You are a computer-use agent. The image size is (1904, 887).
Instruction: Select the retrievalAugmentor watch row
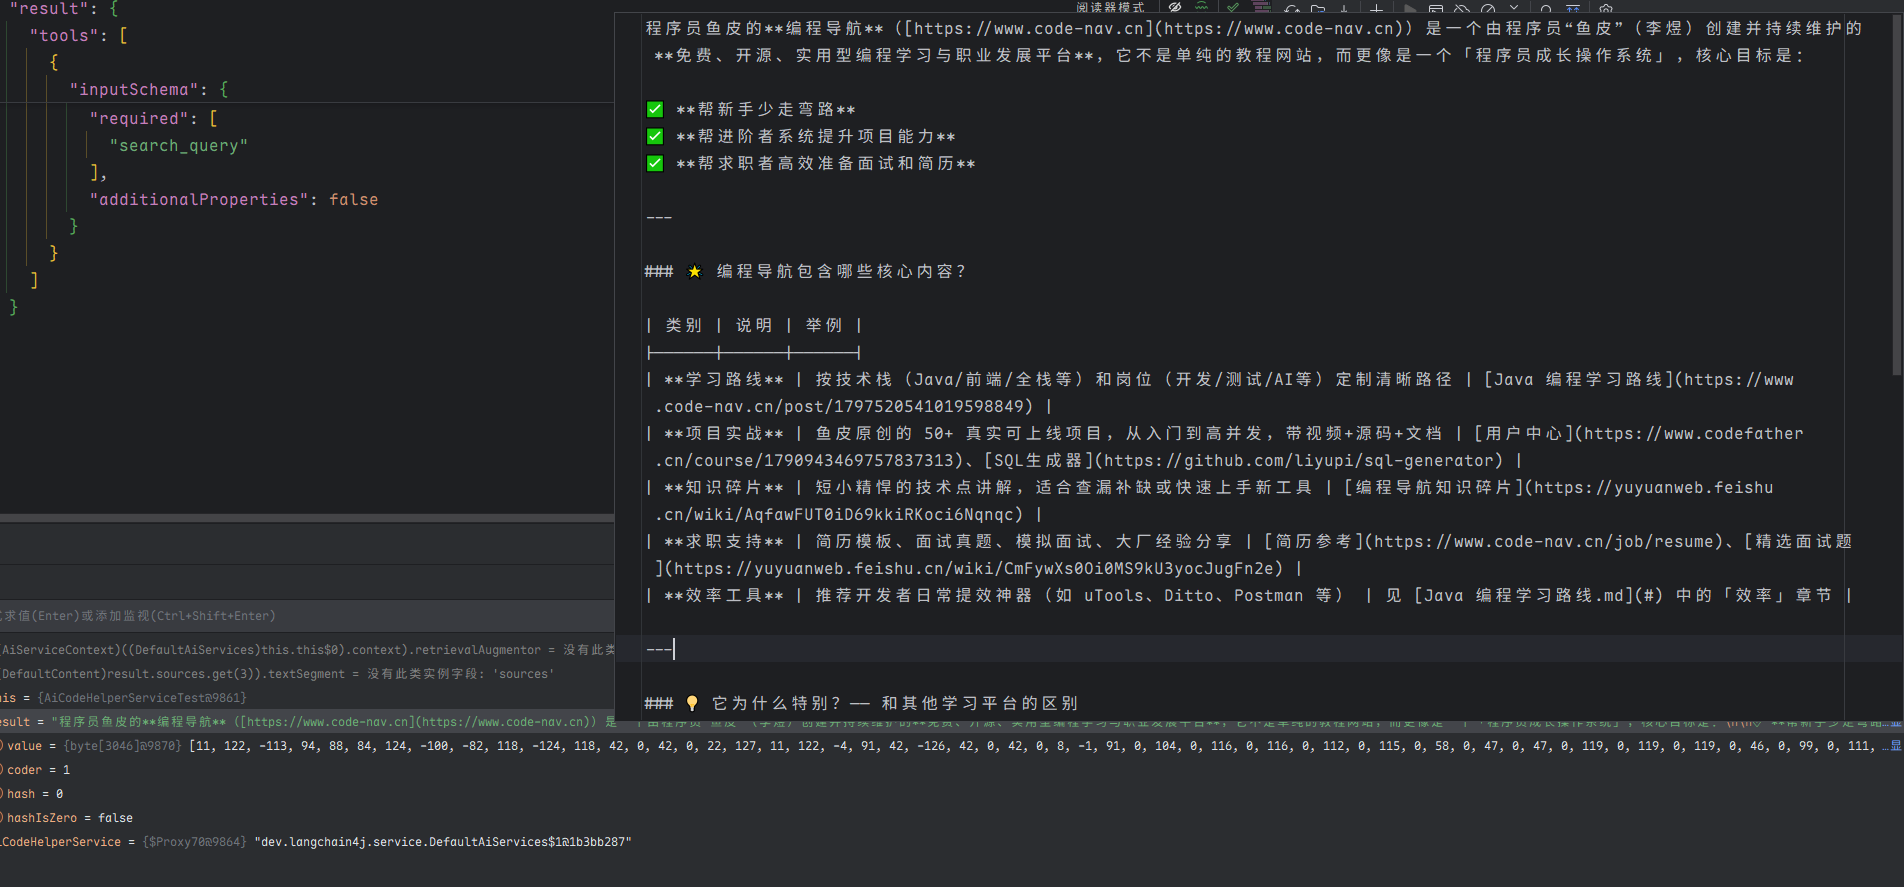307,650
